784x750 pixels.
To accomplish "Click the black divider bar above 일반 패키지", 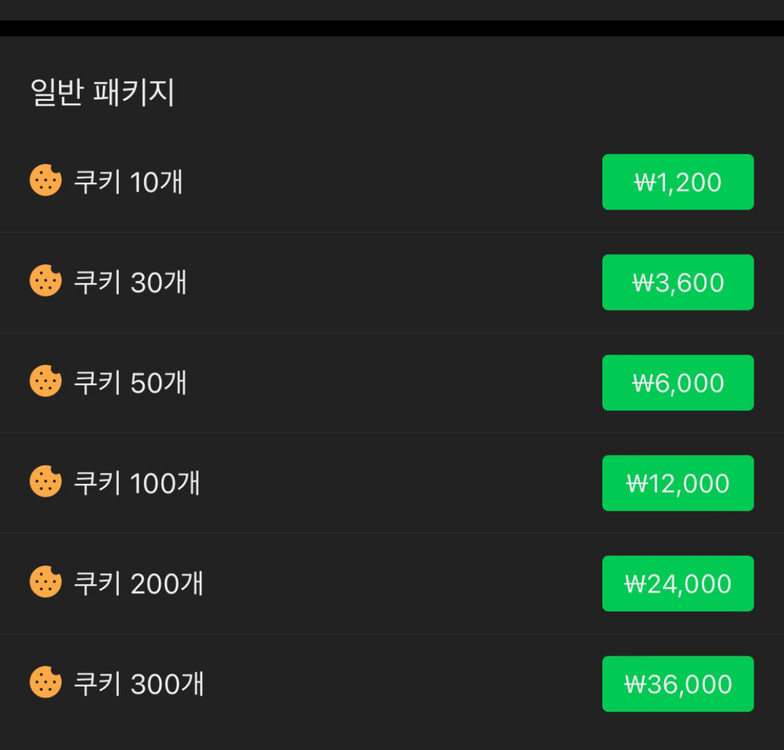I will point(392,28).
